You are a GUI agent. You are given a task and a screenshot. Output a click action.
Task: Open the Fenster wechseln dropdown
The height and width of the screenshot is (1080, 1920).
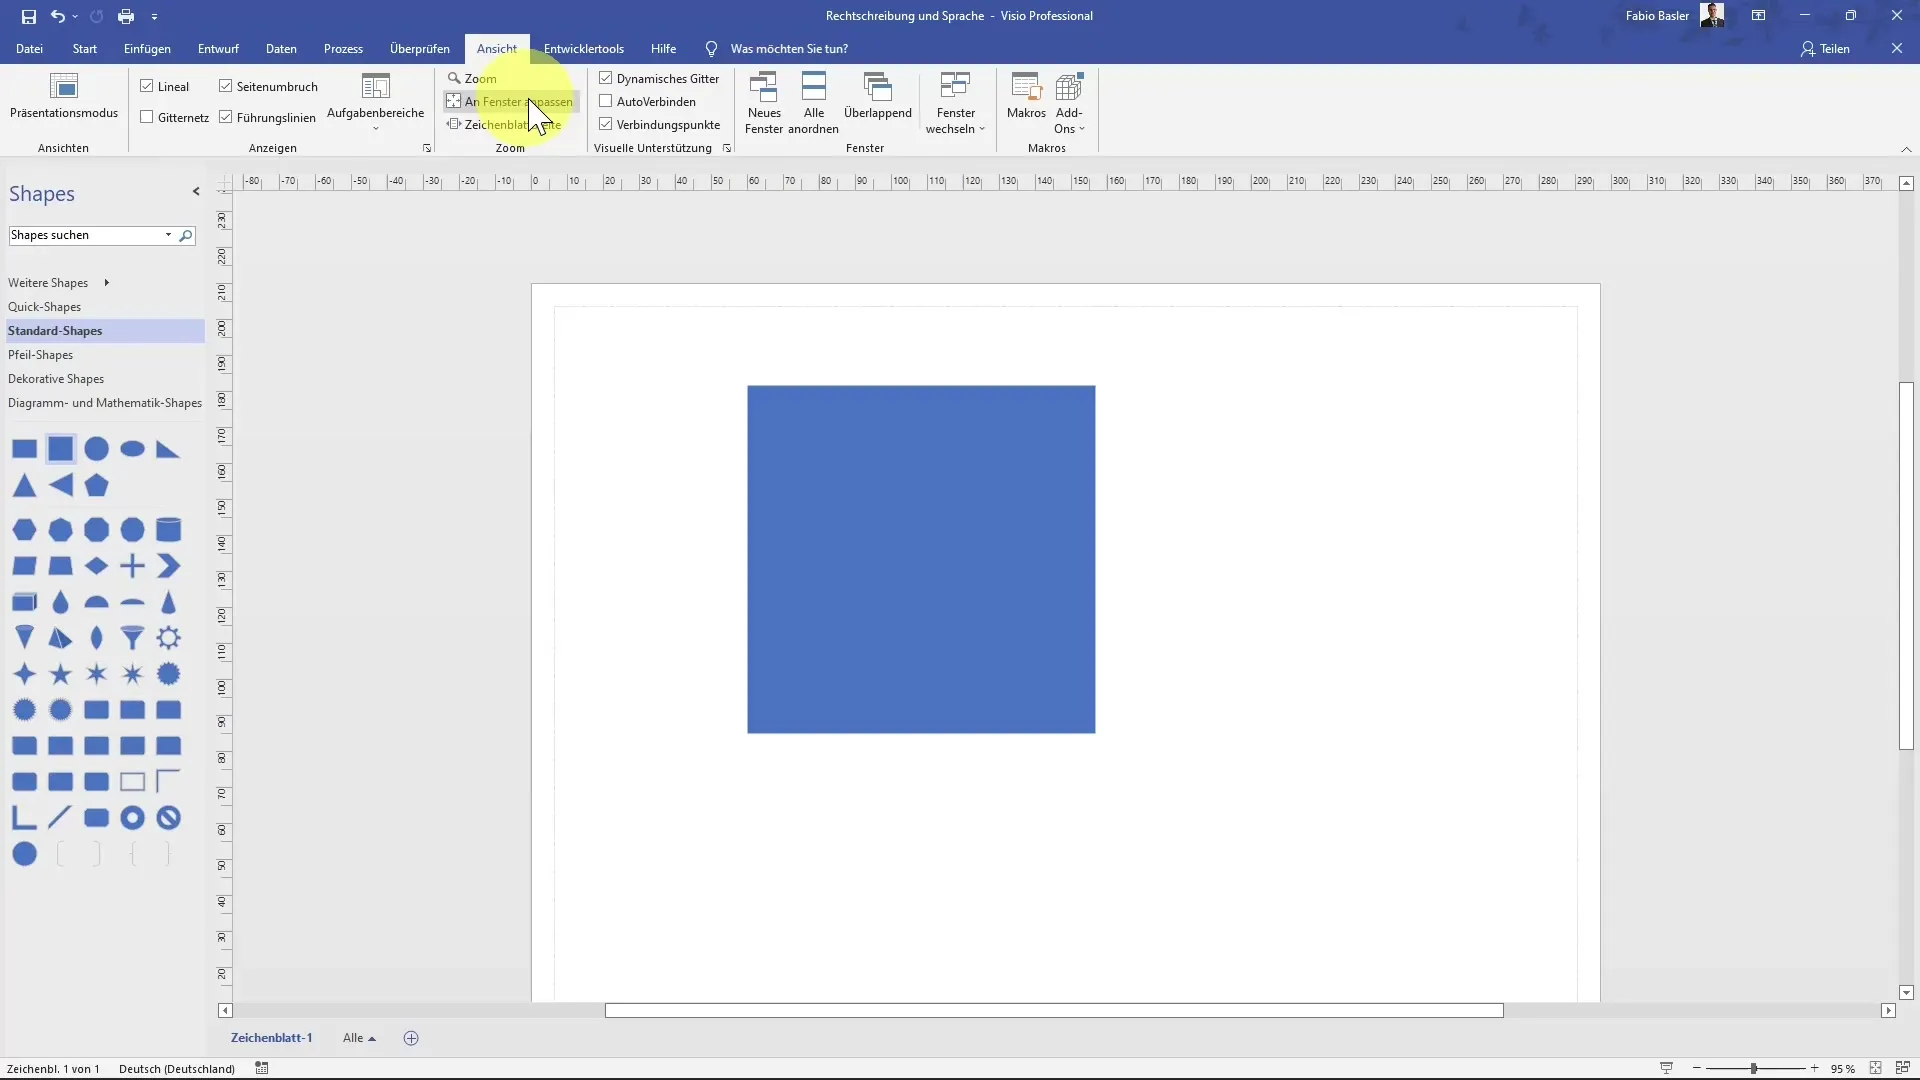955,103
